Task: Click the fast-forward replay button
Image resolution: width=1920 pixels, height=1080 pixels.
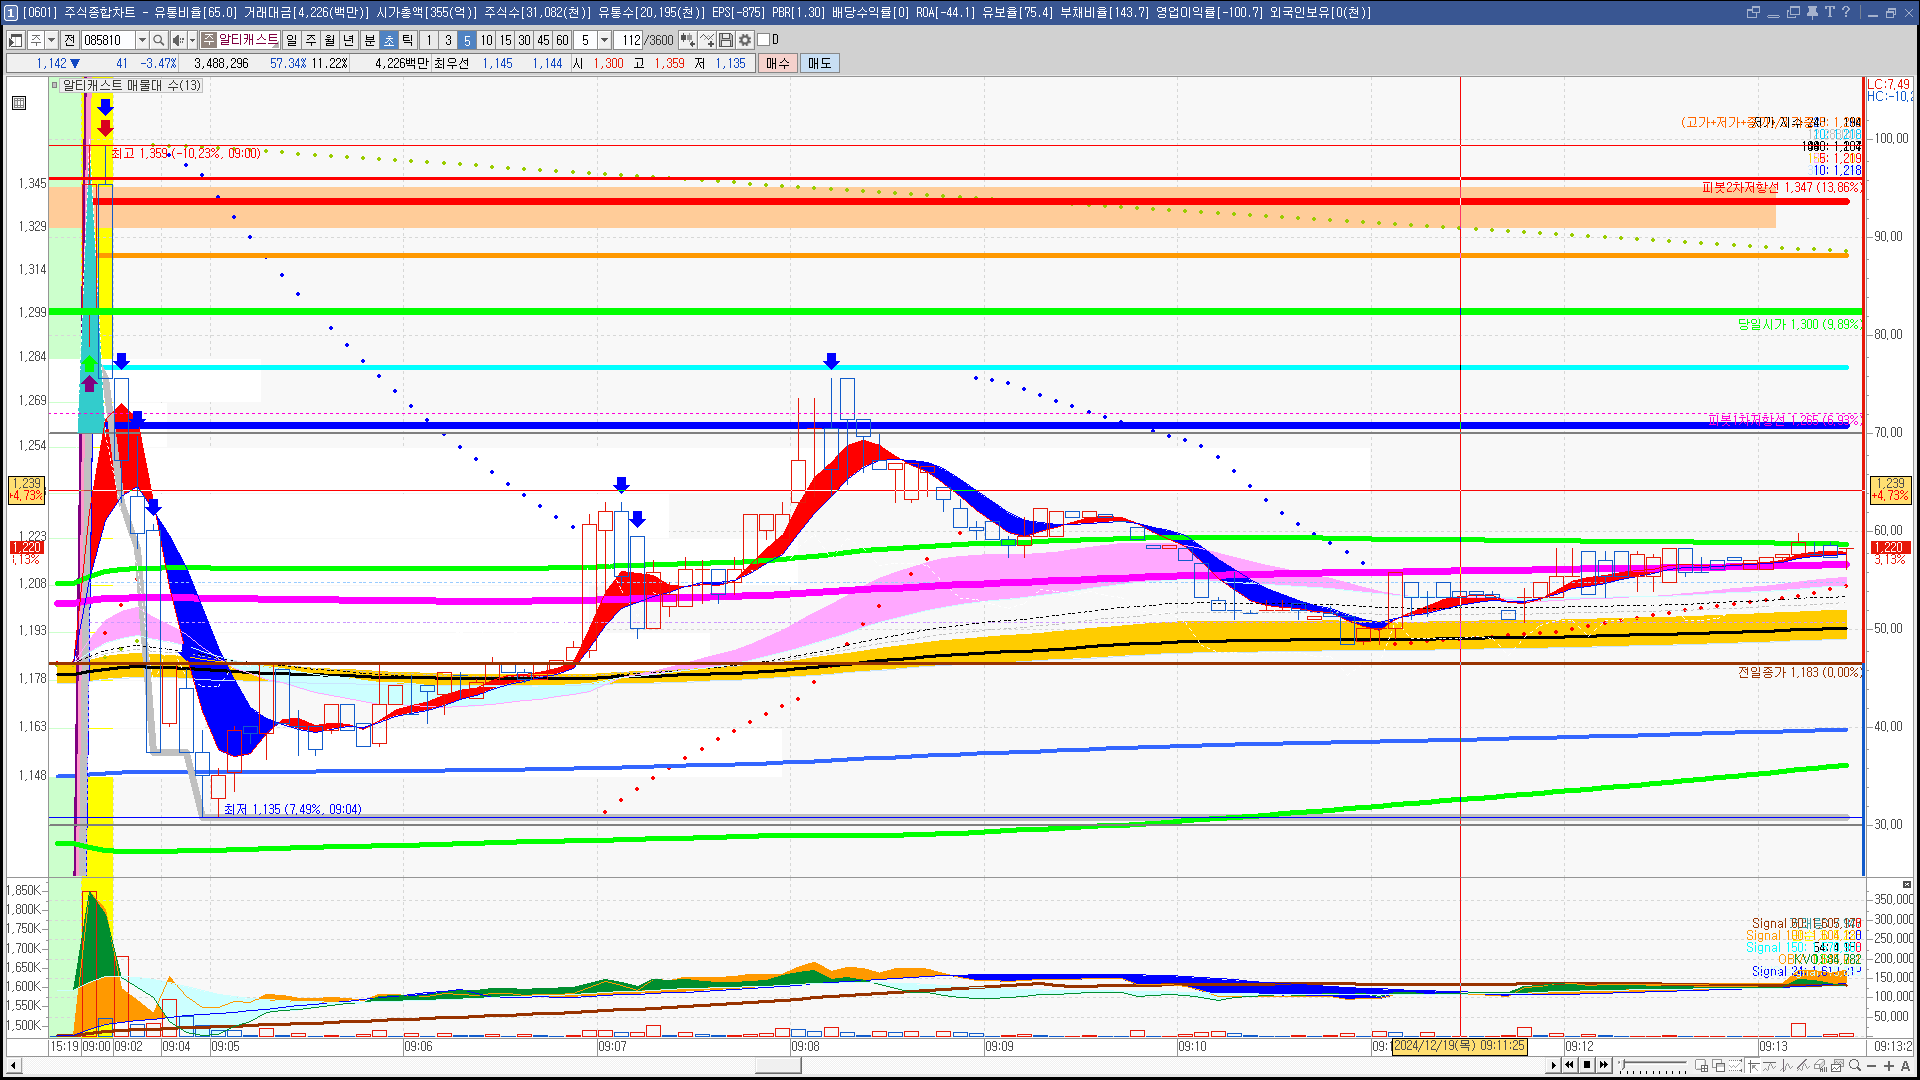Action: 1604,1065
